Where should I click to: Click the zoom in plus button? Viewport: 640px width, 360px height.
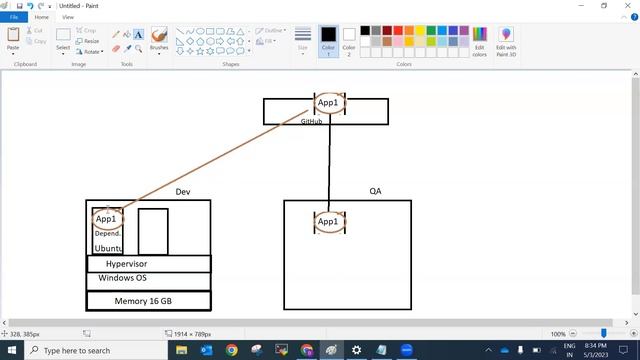click(x=634, y=333)
